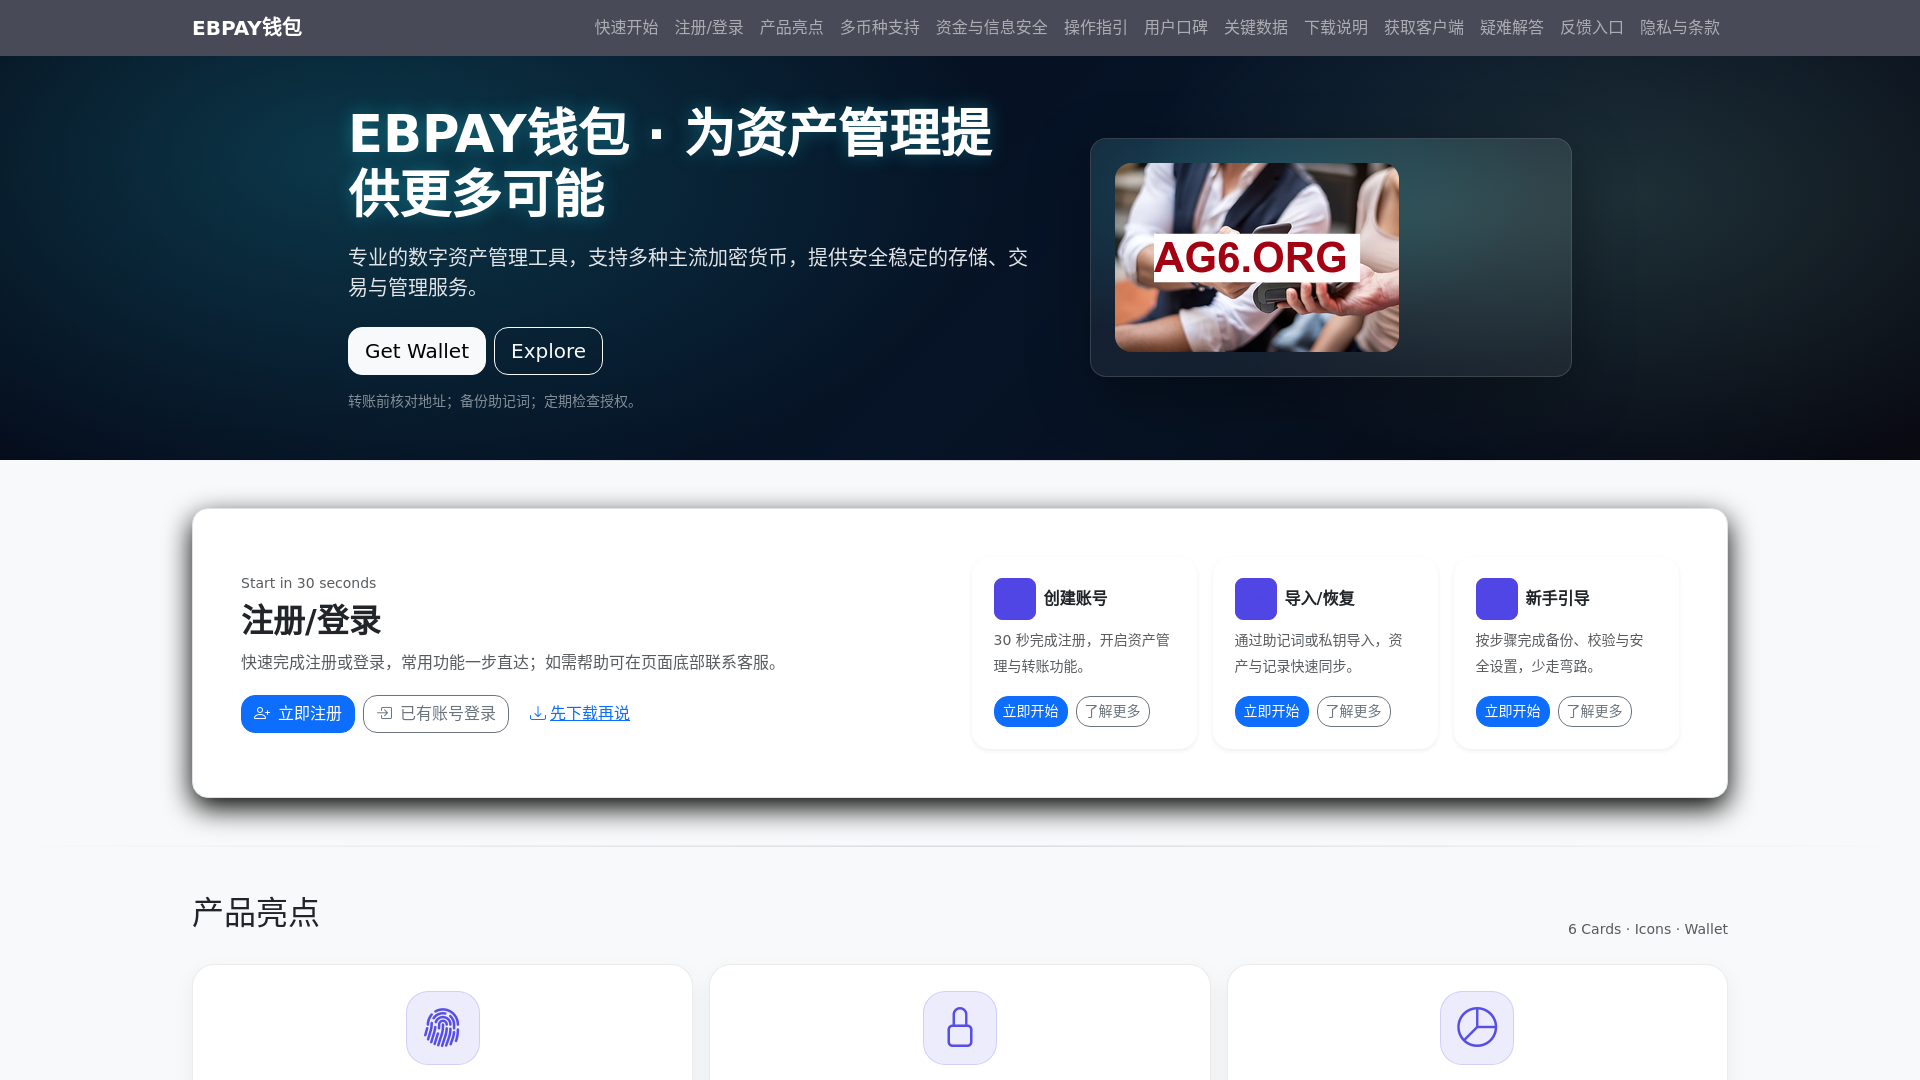
Task: Open 隐私与条款 nav item
Action: pos(1680,28)
